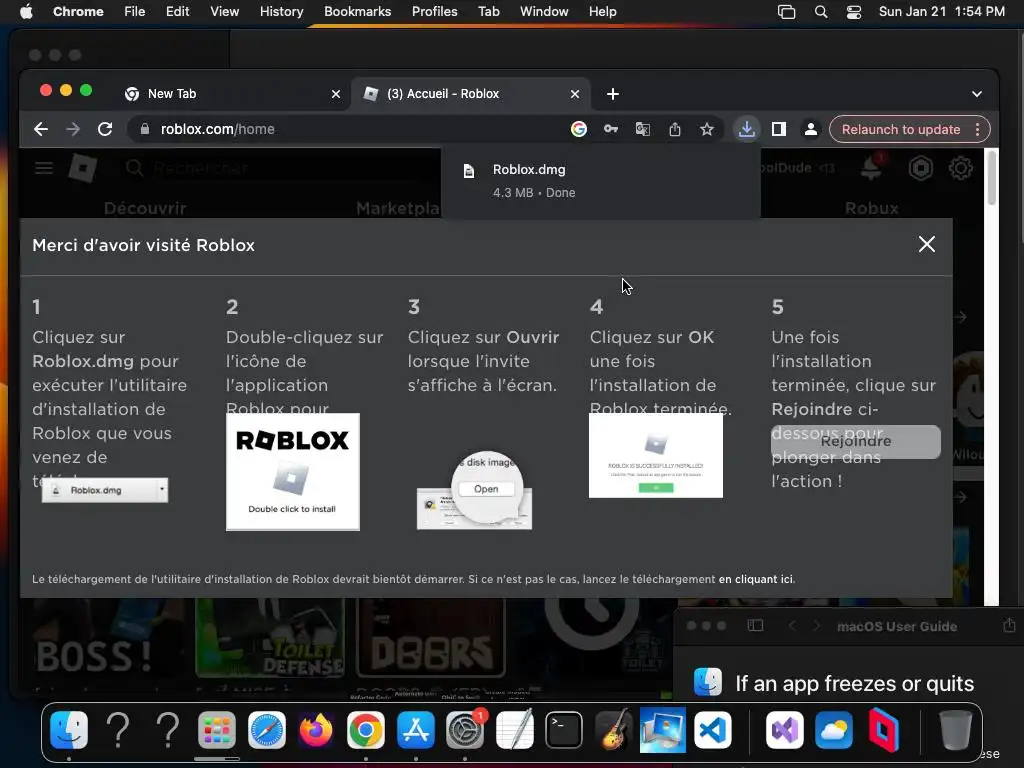Screen dimensions: 1024x768
Task: Click the Spotlight search icon
Action: coord(821,12)
